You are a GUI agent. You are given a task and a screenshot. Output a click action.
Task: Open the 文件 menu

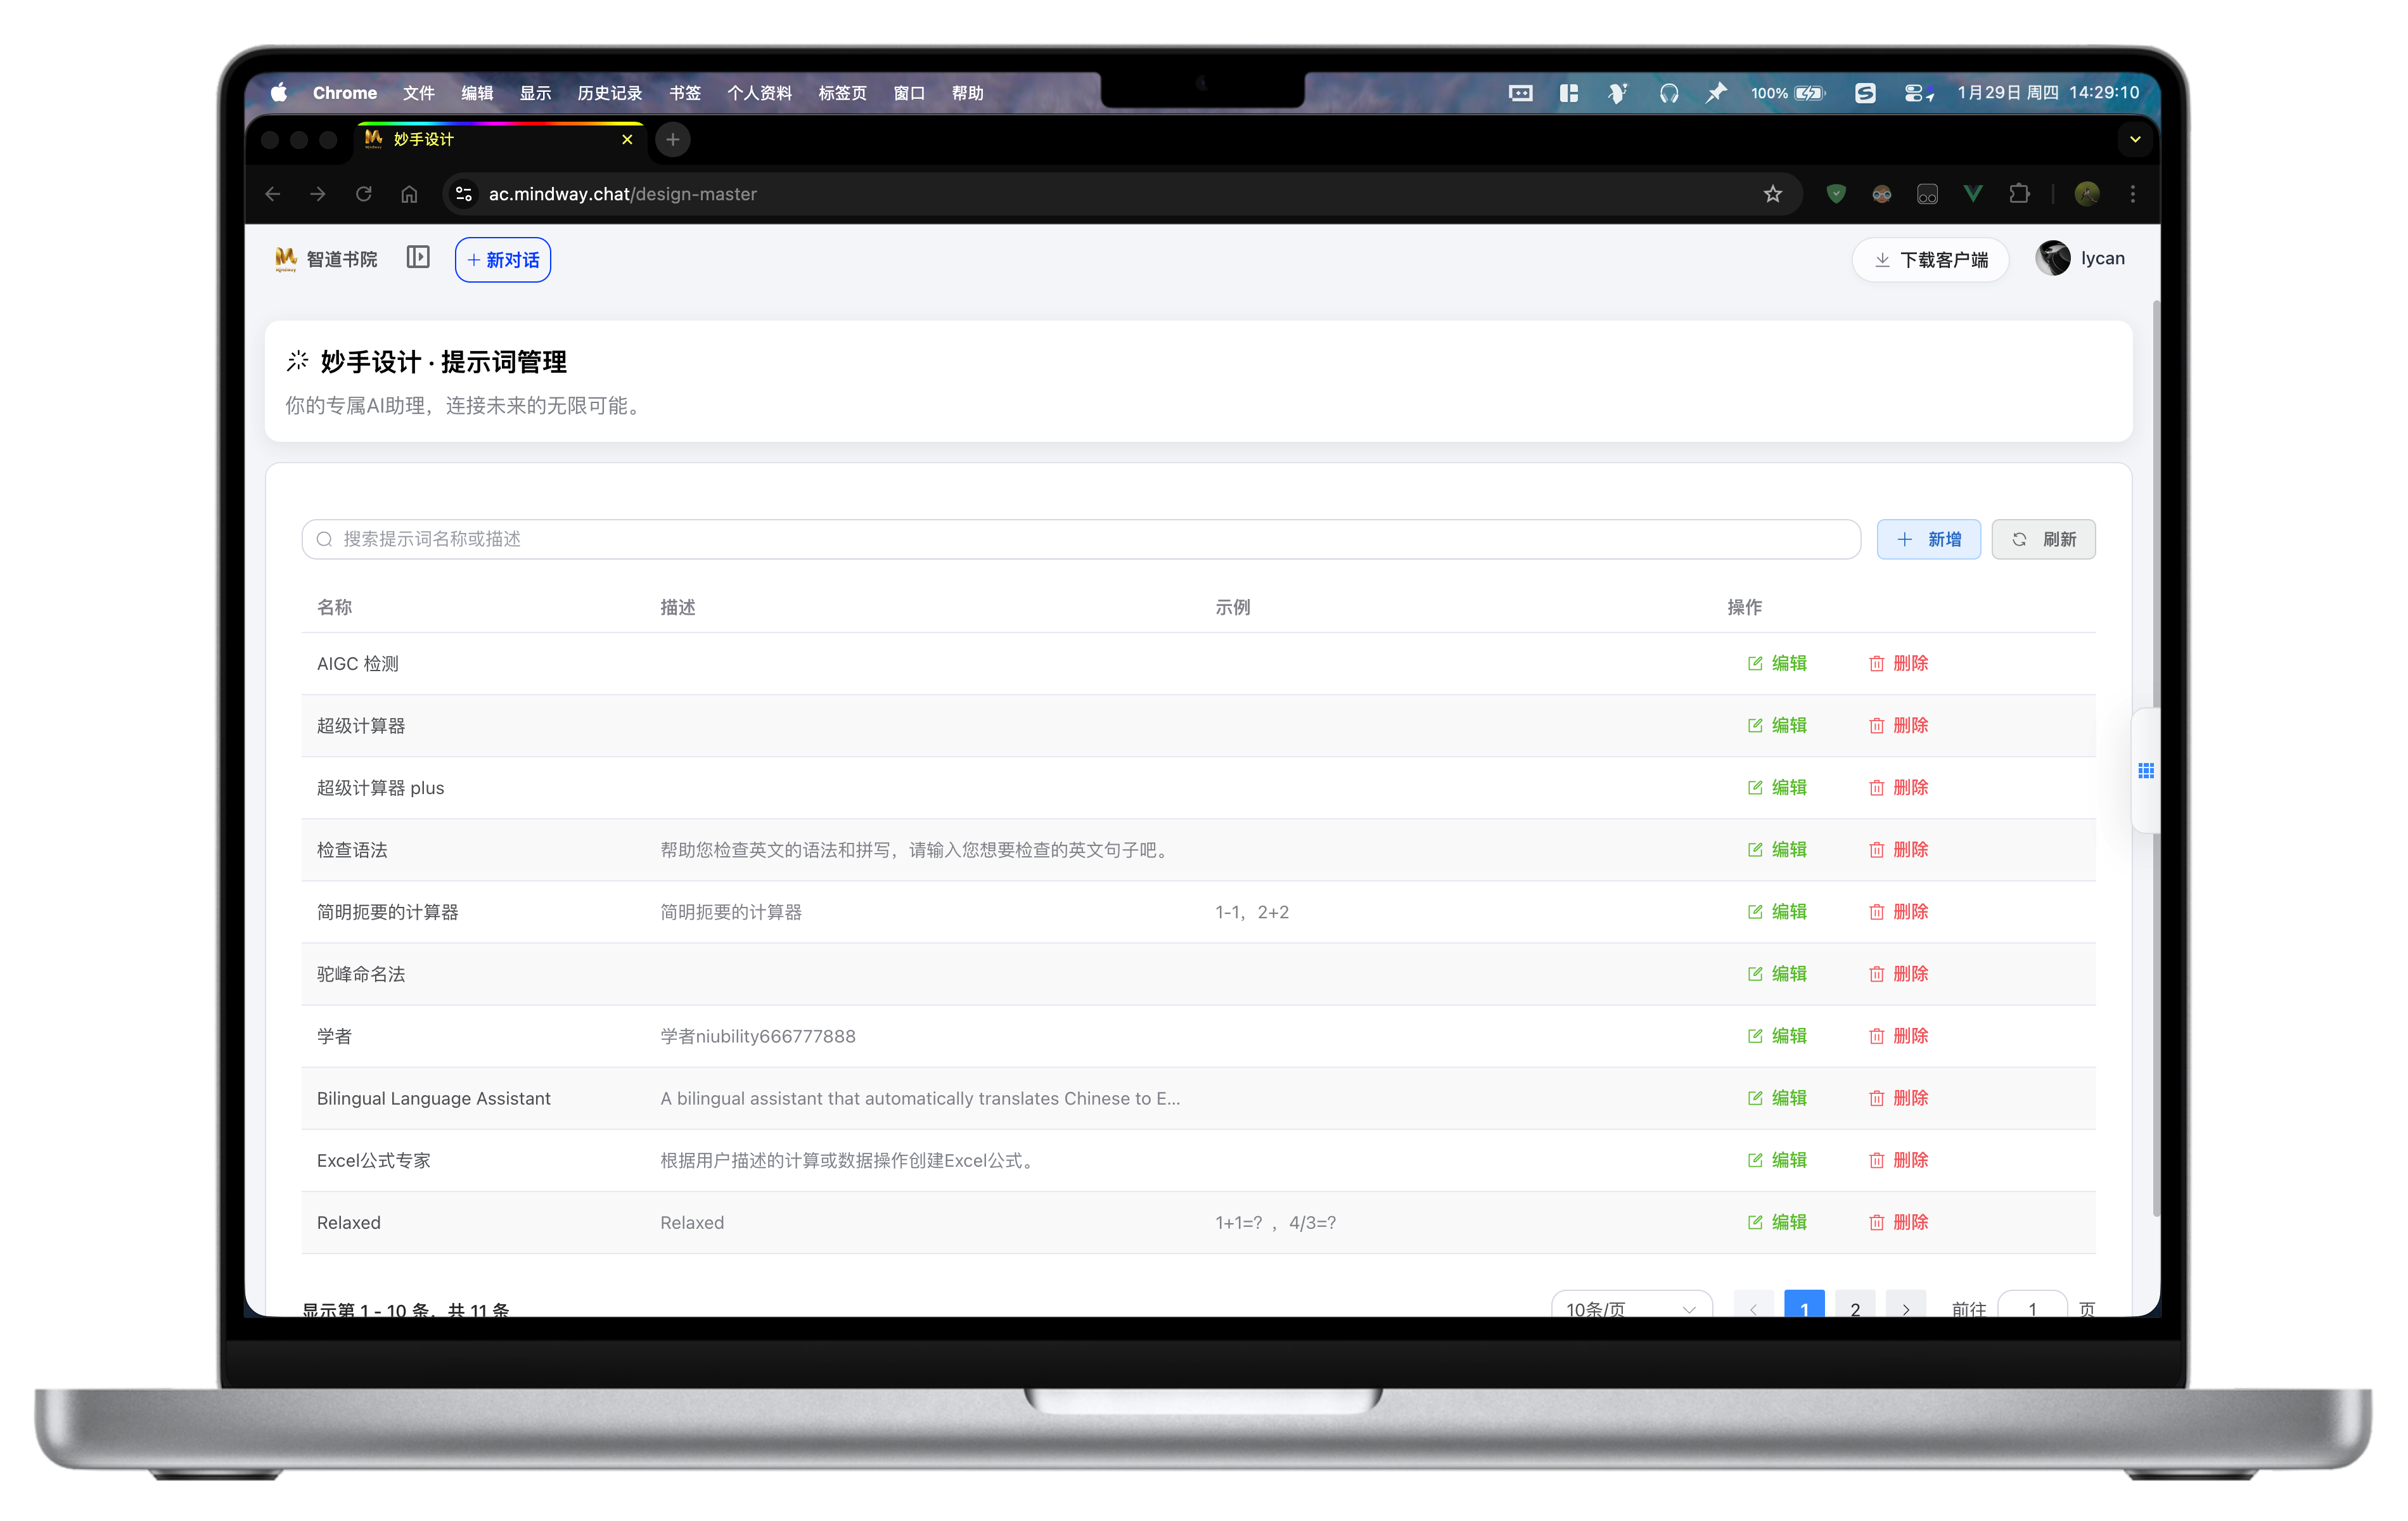[x=419, y=93]
